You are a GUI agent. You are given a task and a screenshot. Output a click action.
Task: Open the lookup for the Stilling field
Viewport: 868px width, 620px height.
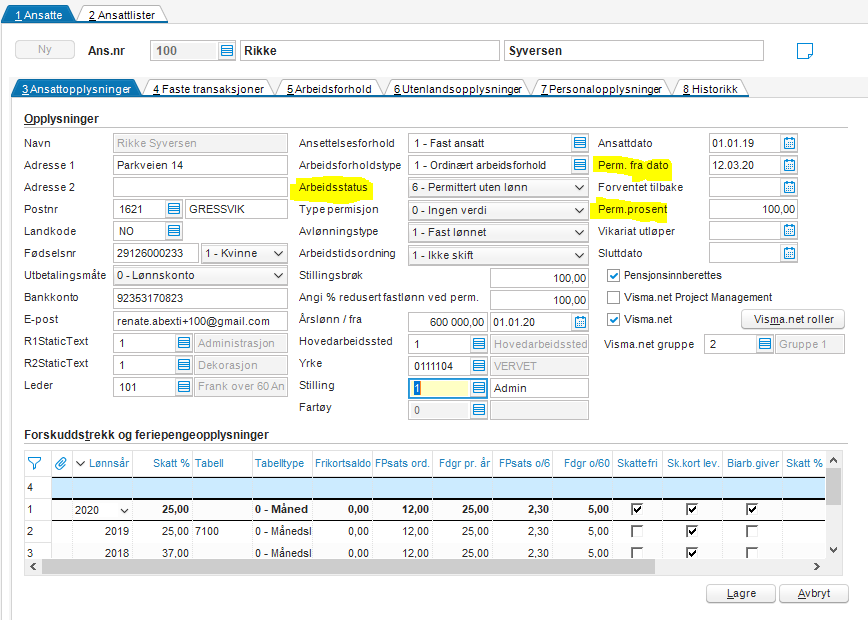pos(479,388)
